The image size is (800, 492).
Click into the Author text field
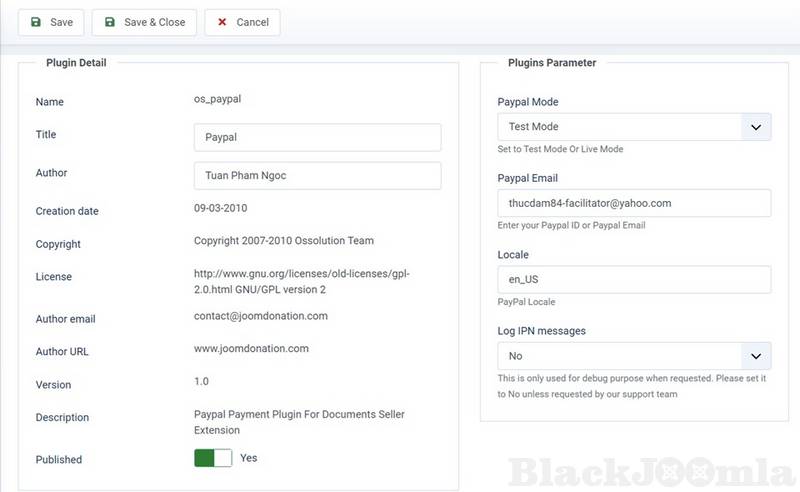[x=317, y=175]
